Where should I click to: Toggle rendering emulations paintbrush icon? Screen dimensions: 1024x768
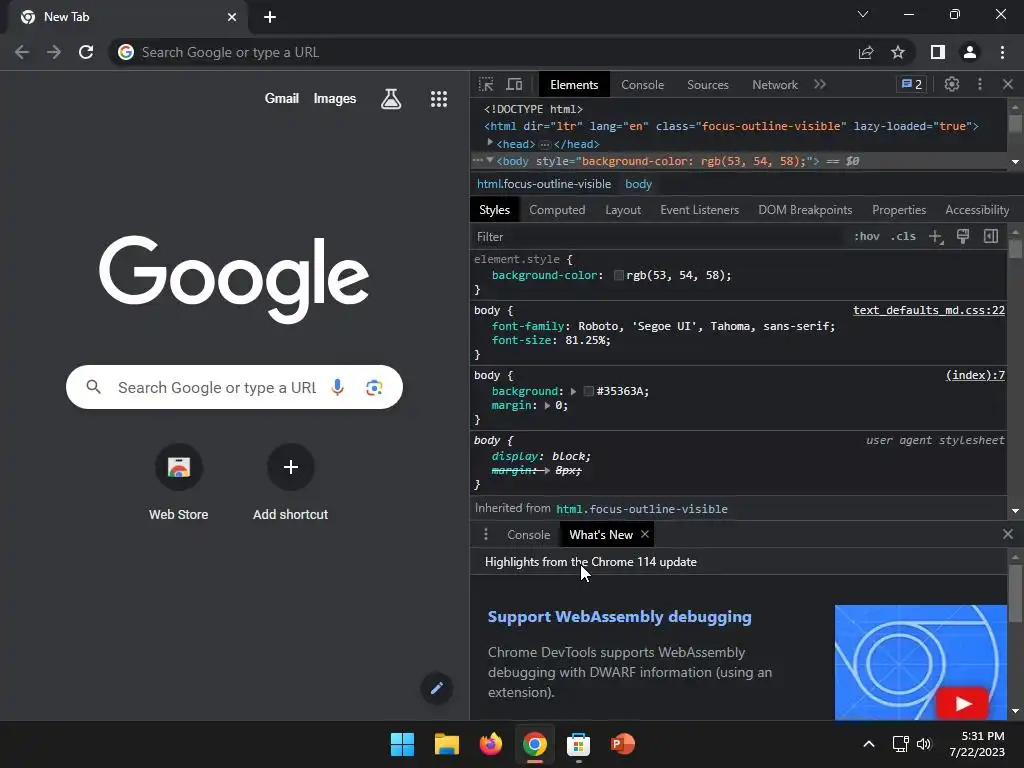(963, 236)
